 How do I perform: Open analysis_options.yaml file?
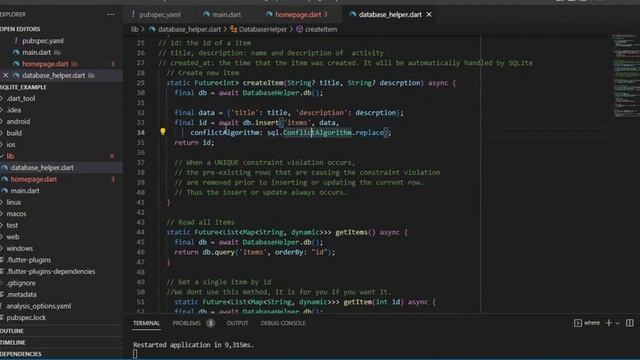click(x=38, y=306)
